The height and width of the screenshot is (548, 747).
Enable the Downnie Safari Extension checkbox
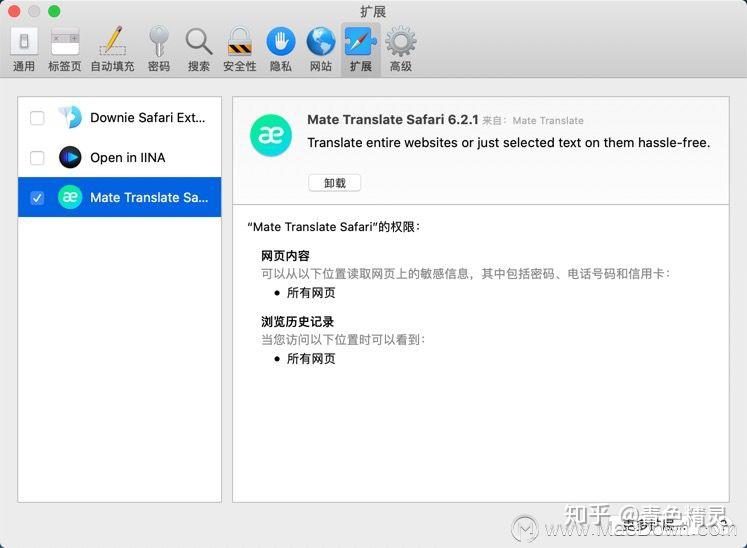37,118
